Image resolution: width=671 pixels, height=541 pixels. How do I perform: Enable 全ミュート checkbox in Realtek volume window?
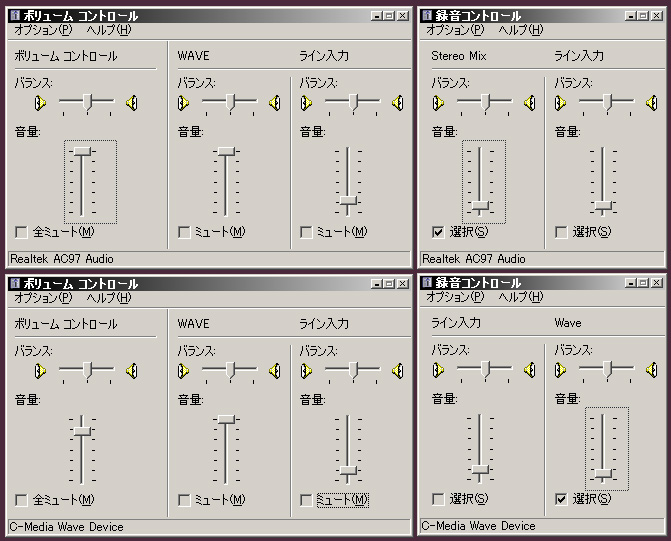coord(21,232)
